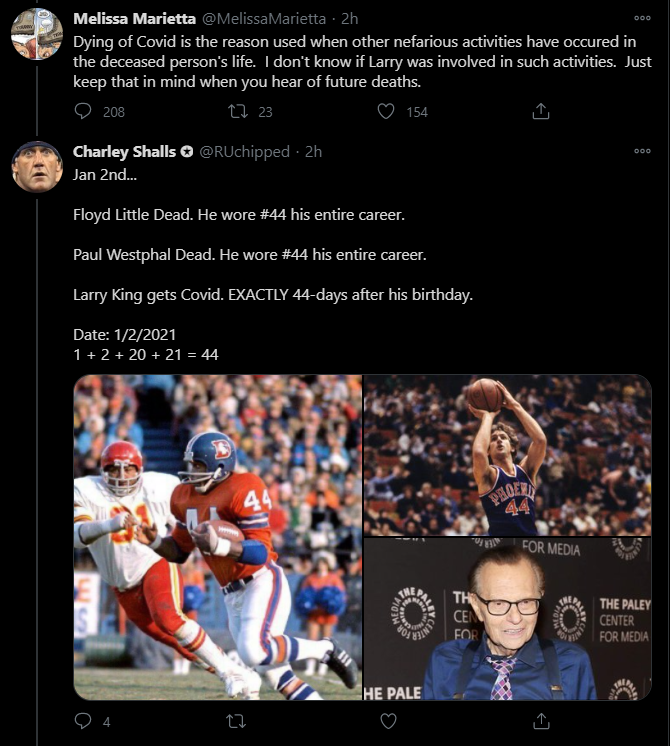Retweet Melissa Marietta's tweet
This screenshot has width=670, height=746.
pos(237,111)
